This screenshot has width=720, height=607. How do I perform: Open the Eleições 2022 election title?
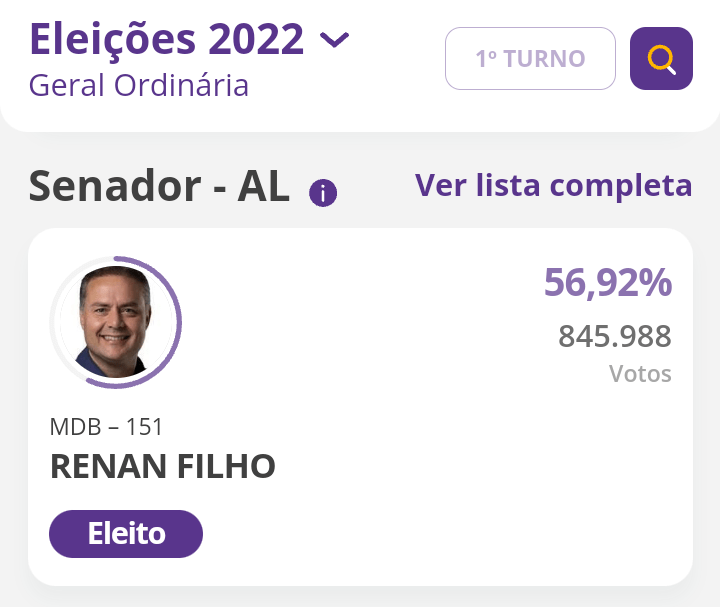coord(166,40)
